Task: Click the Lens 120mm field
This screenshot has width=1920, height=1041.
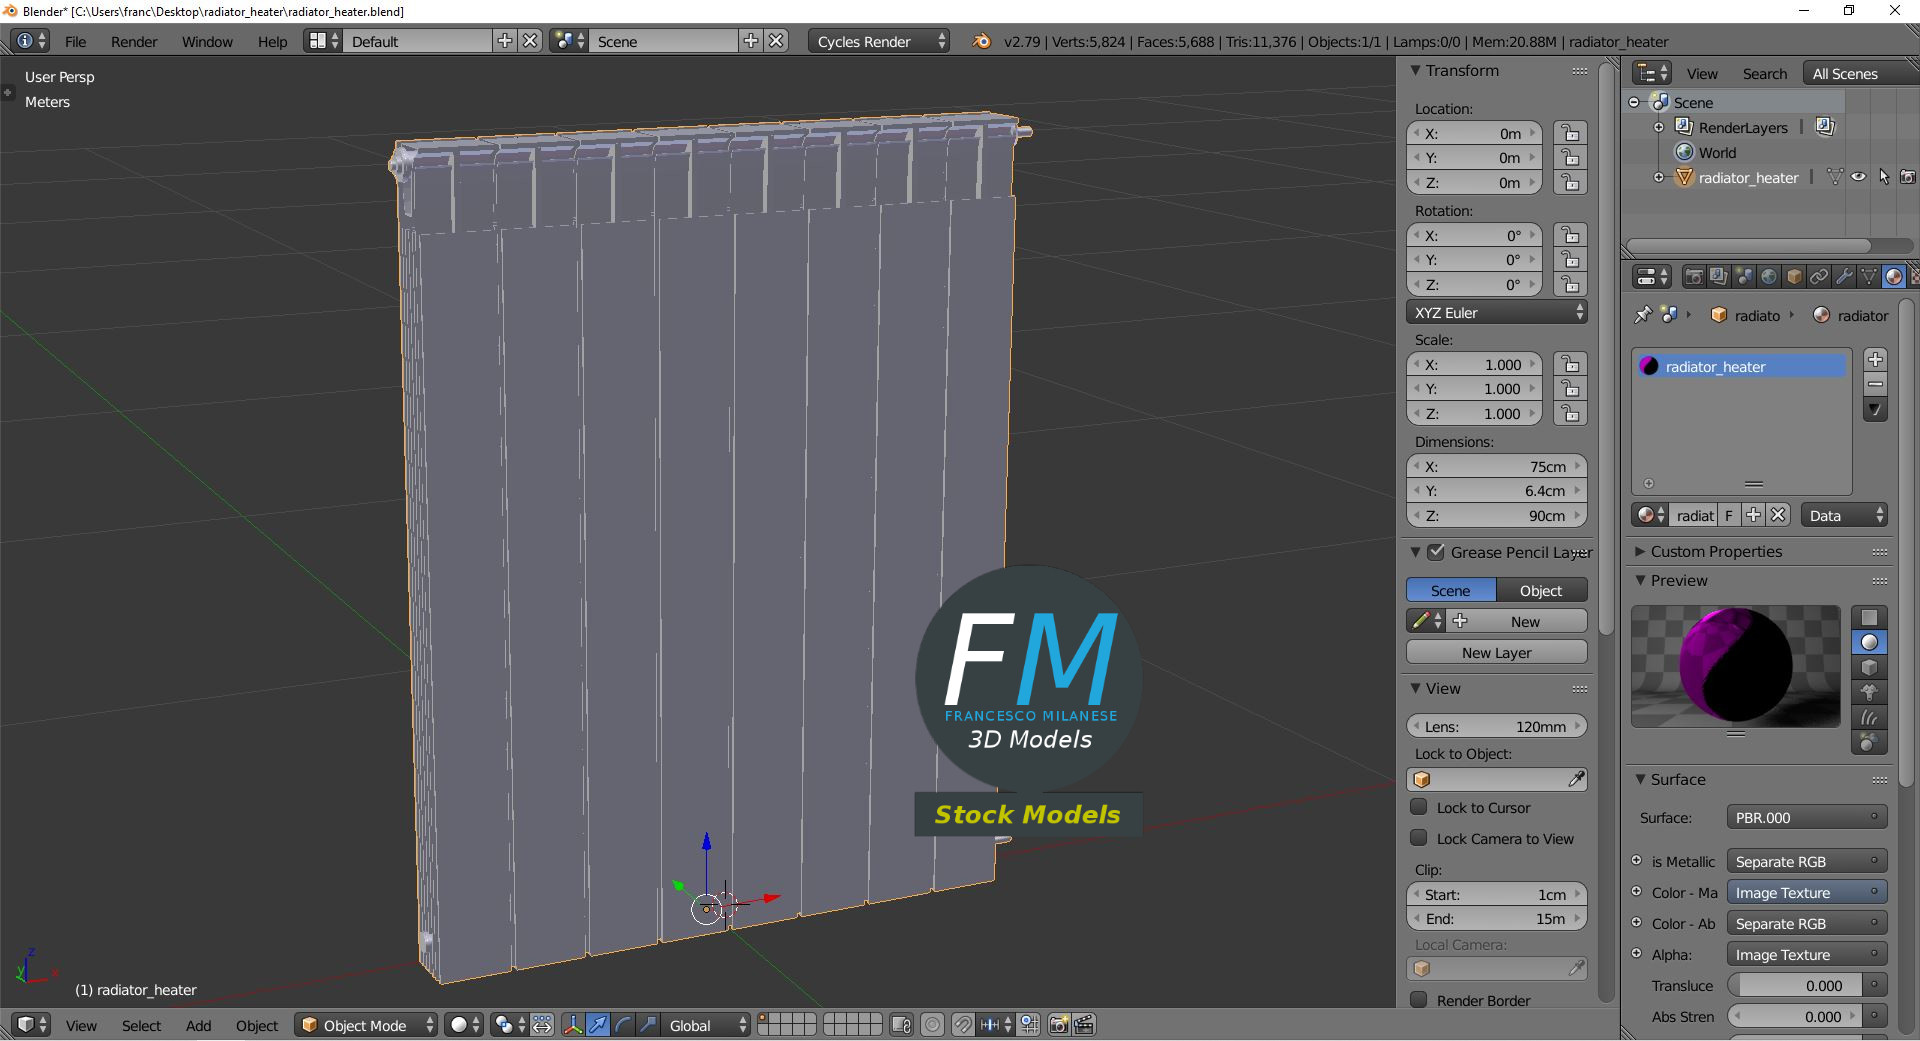Action: (1497, 726)
